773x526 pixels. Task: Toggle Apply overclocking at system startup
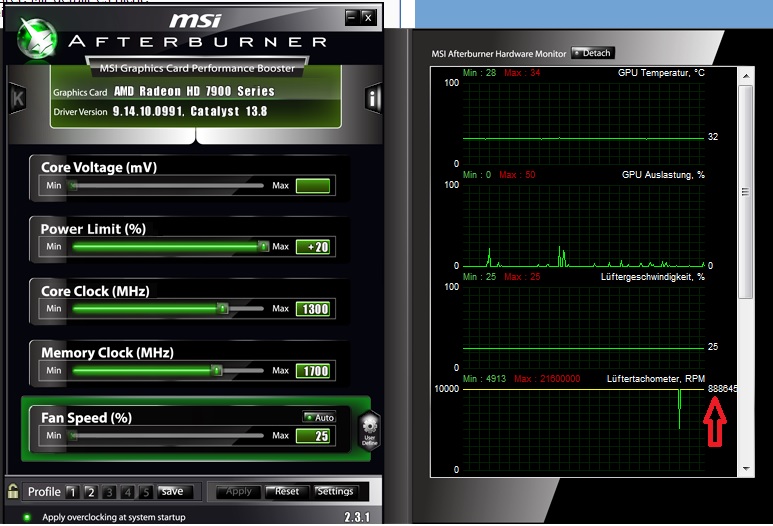pos(27,517)
